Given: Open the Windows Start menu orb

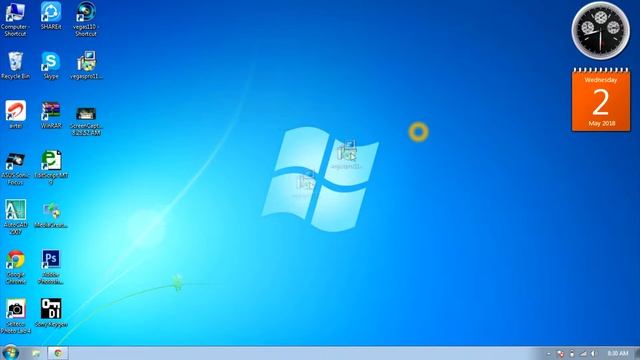Looking at the screenshot, I should pyautogui.click(x=11, y=353).
